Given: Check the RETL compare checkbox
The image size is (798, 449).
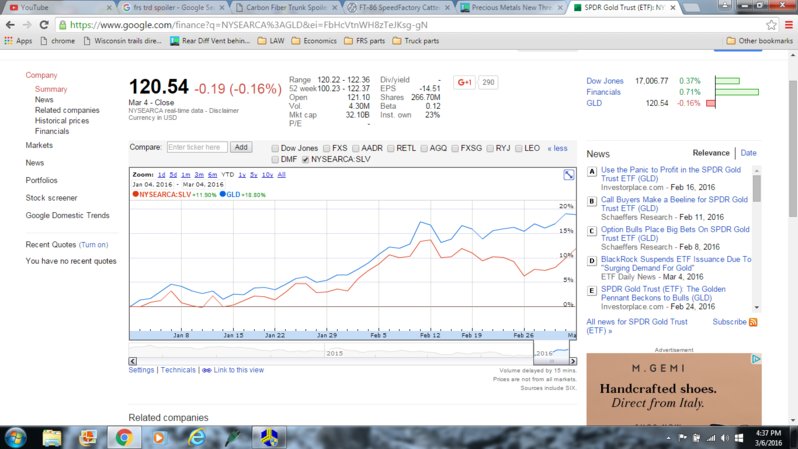Looking at the screenshot, I should click(x=390, y=148).
